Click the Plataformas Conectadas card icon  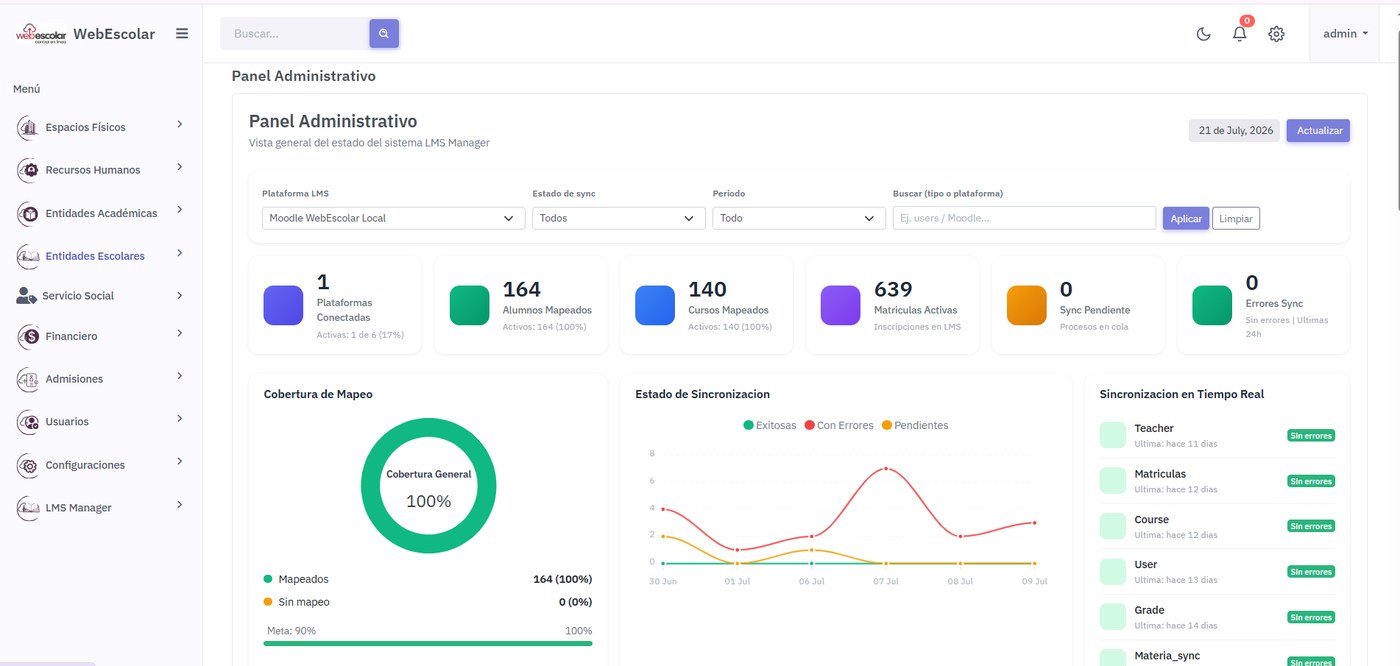point(283,305)
